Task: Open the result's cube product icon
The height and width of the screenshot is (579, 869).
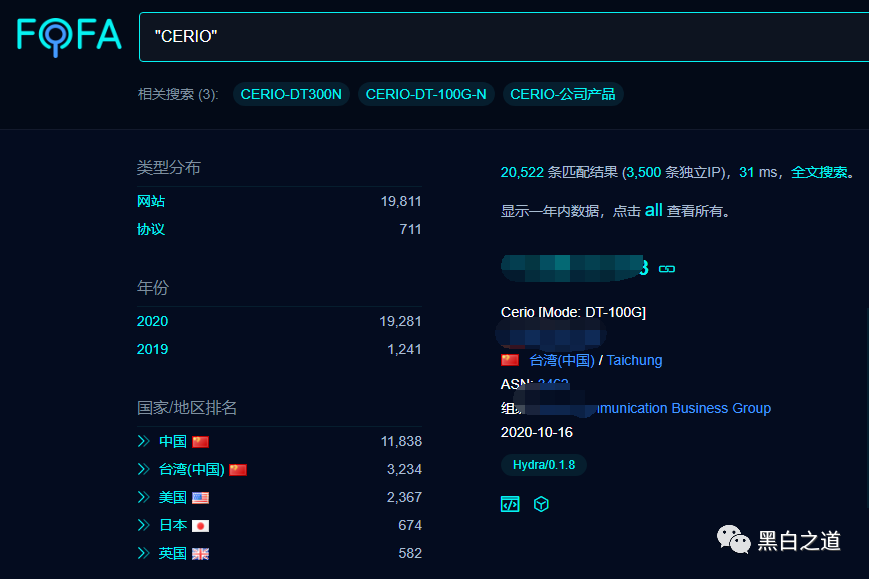Action: 541,504
